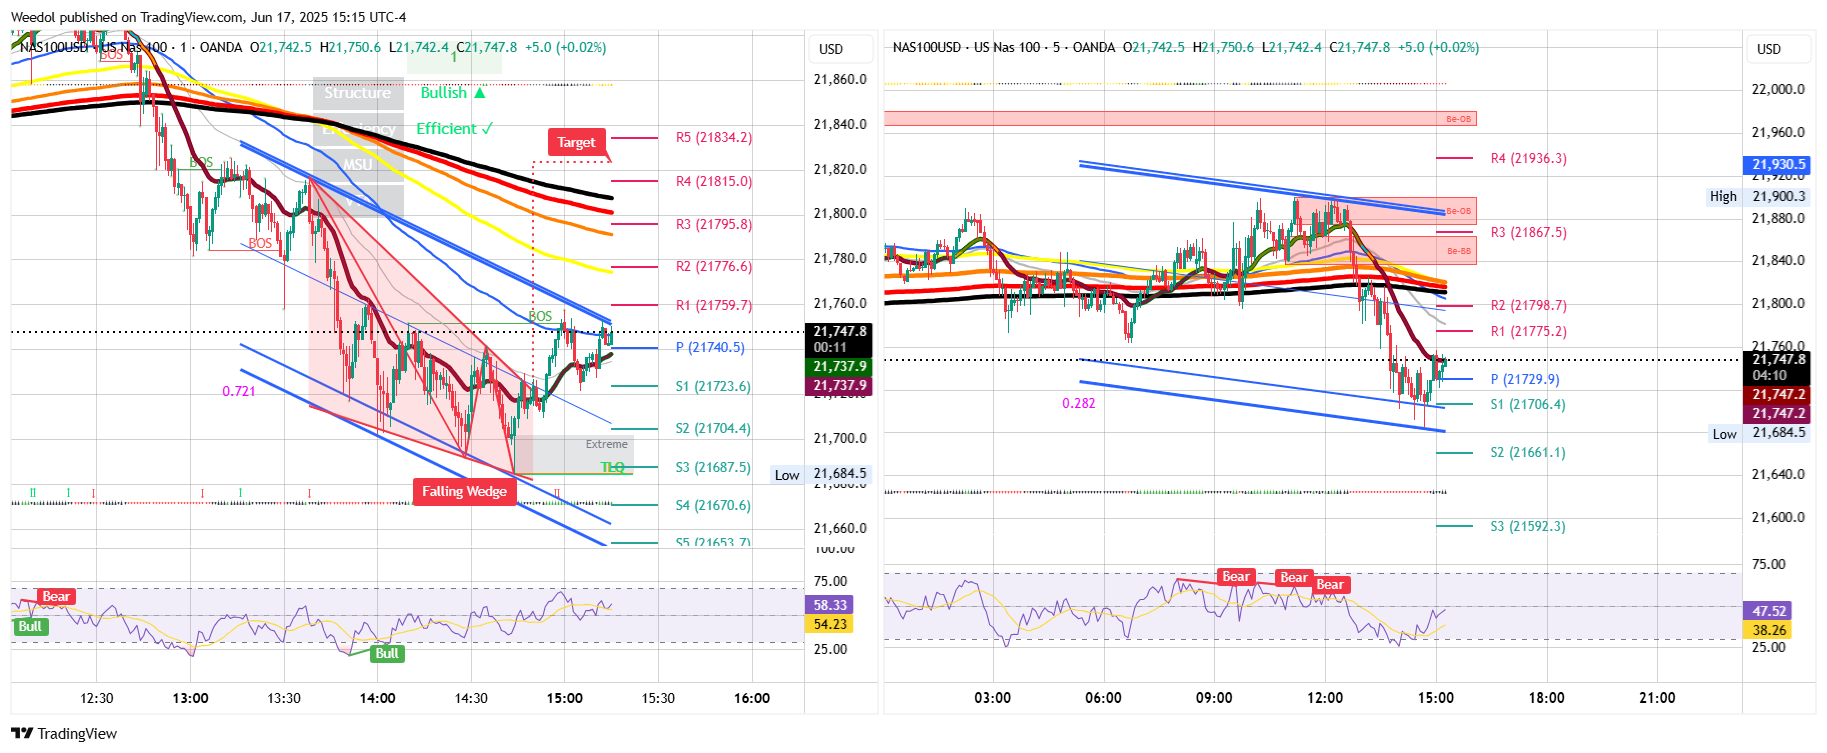Image resolution: width=1827 pixels, height=753 pixels.
Task: Click the R2 (21798.7) pivot label
Action: coord(1529,306)
